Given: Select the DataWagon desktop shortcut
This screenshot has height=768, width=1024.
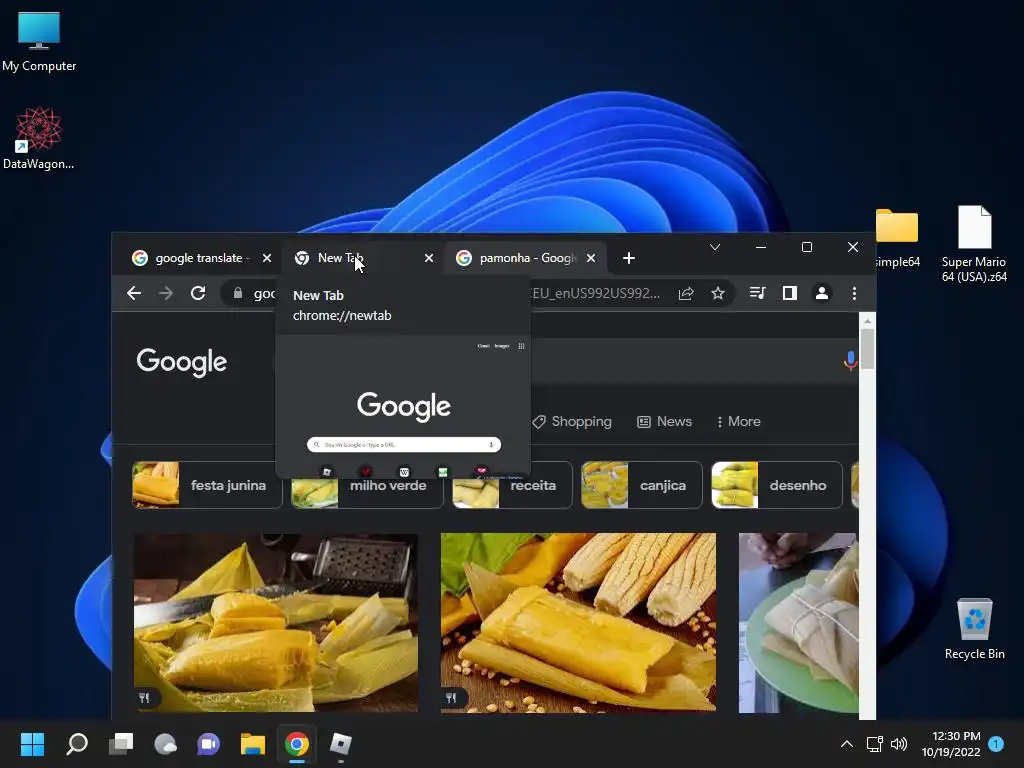Looking at the screenshot, I should point(39,138).
